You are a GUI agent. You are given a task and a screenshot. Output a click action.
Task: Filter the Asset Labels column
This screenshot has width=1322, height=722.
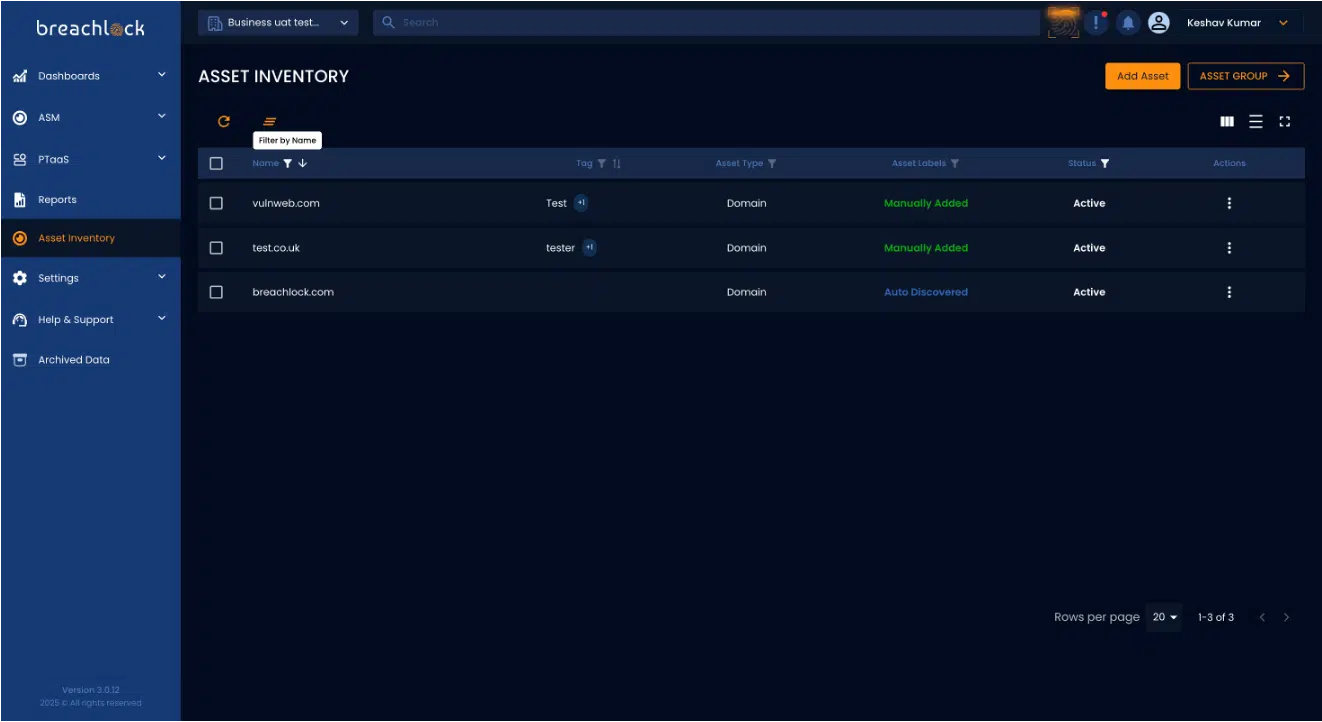955,164
